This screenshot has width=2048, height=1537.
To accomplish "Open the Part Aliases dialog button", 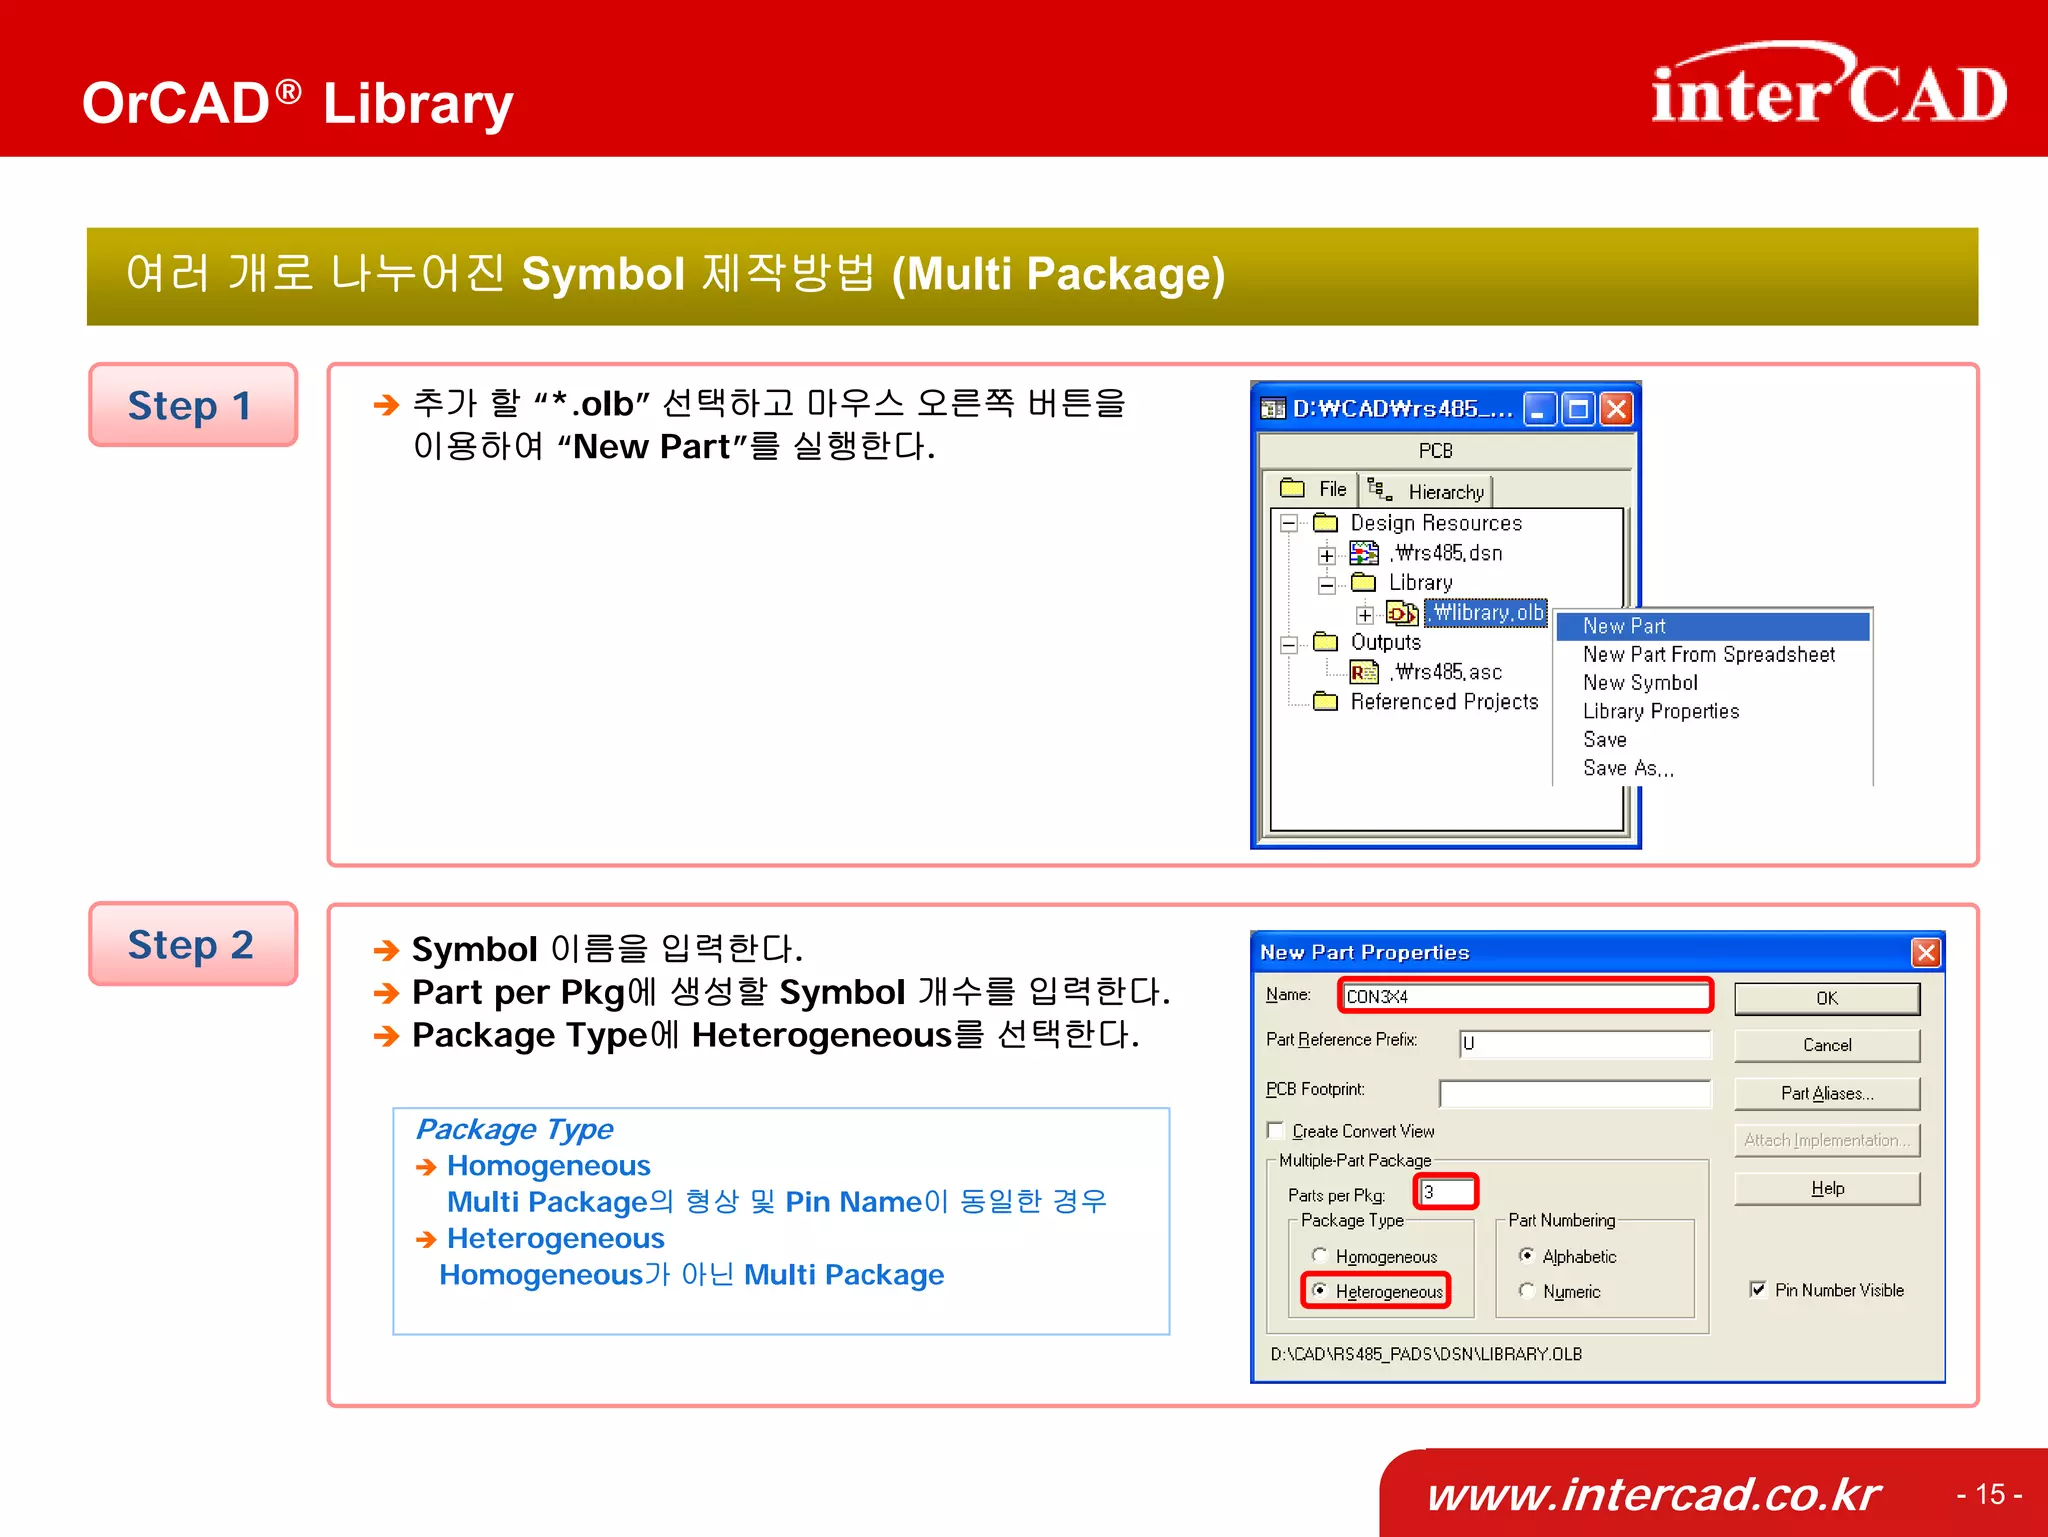I will [1826, 1093].
